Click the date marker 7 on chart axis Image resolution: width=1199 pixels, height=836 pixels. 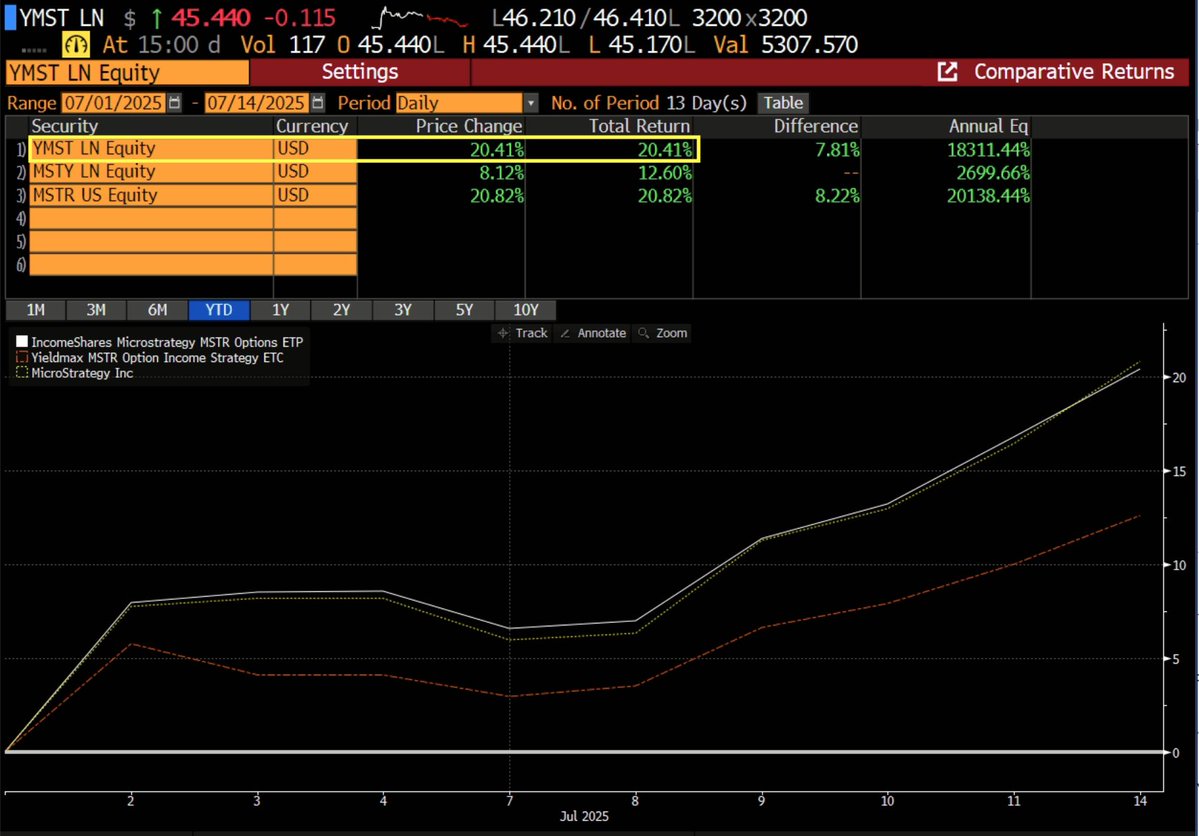tap(509, 801)
